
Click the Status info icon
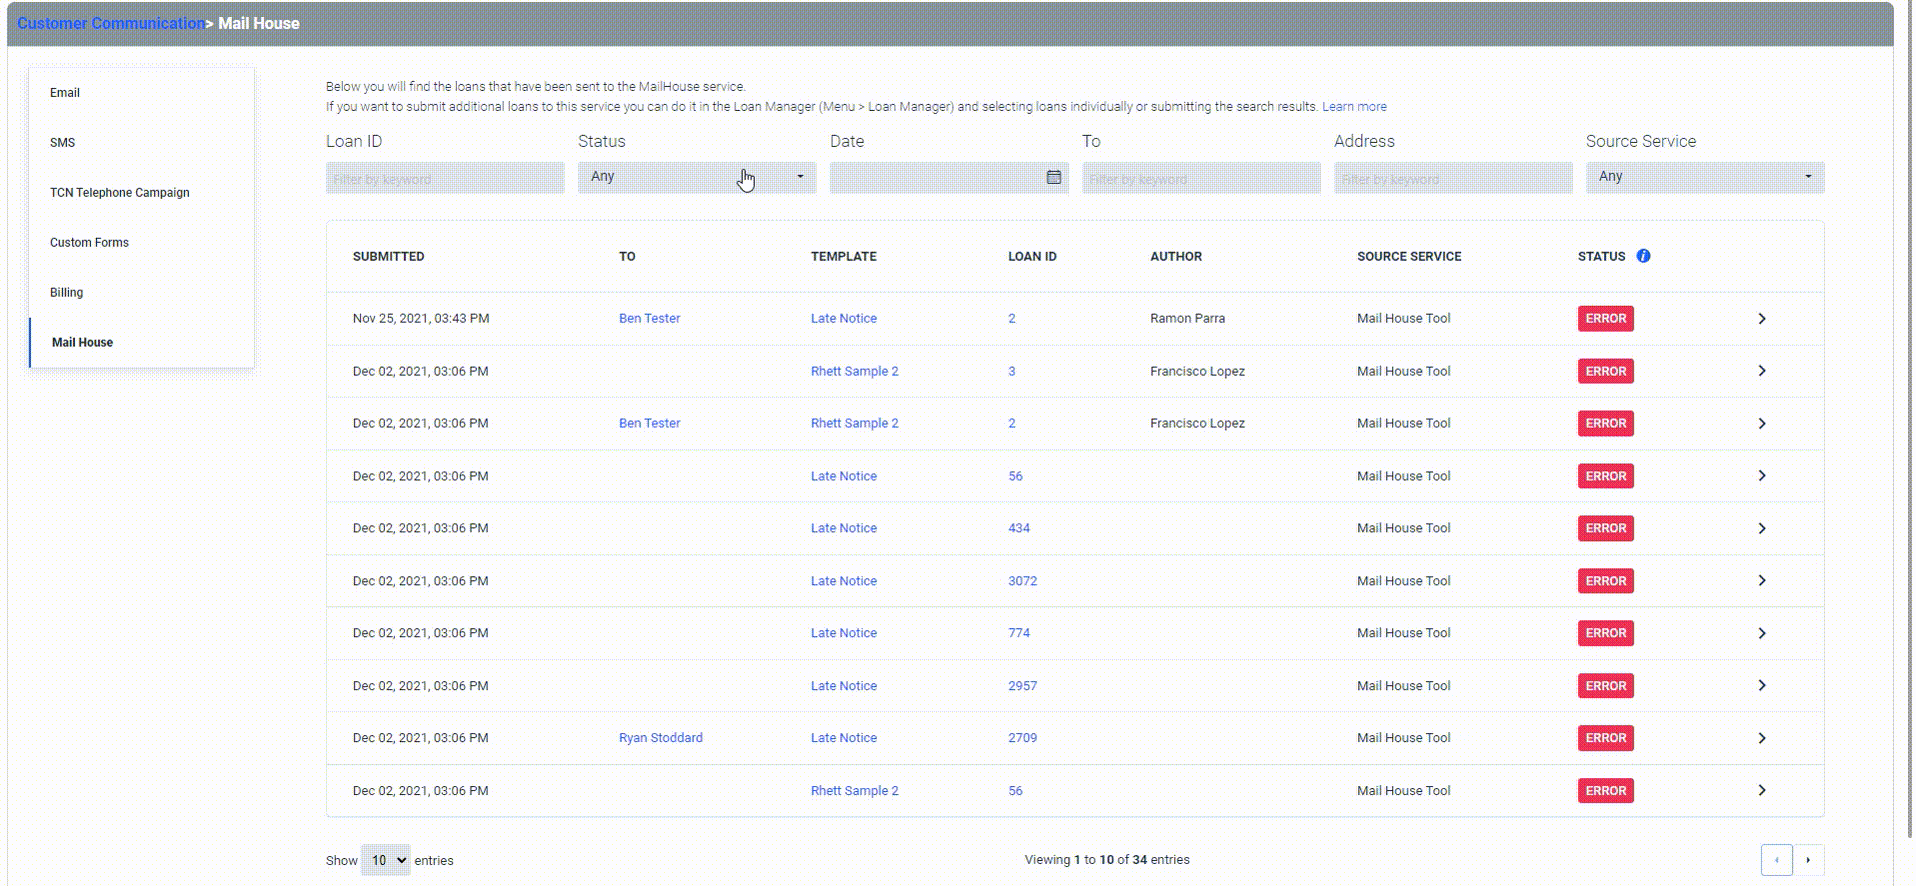(1643, 256)
